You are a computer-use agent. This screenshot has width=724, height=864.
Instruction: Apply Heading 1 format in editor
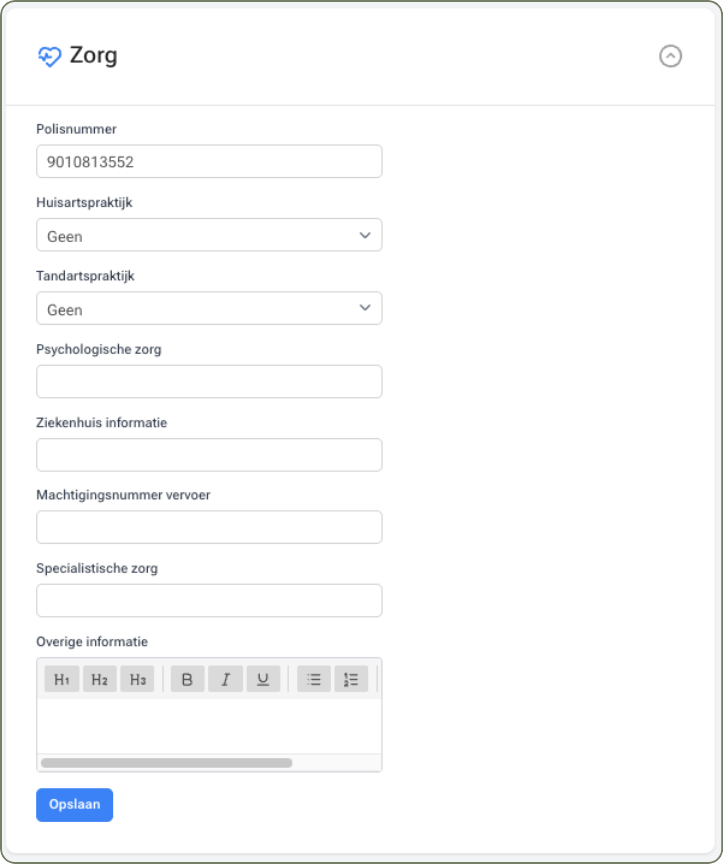click(62, 680)
